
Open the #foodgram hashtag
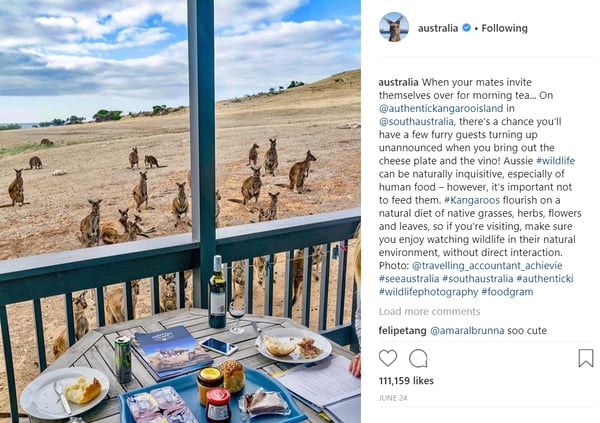coord(507,292)
